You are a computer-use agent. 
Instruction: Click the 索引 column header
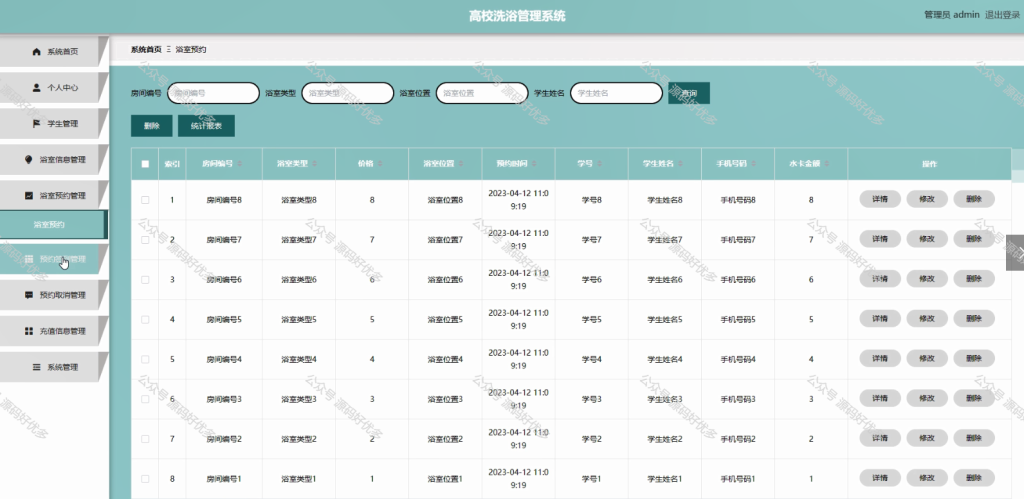click(172, 164)
